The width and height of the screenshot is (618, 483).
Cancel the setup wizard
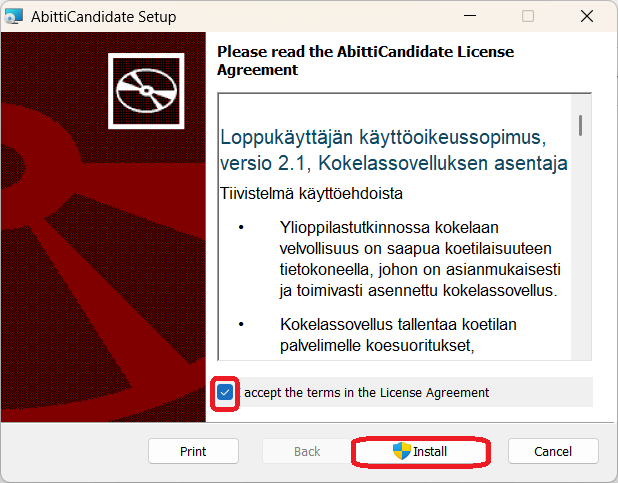point(552,451)
